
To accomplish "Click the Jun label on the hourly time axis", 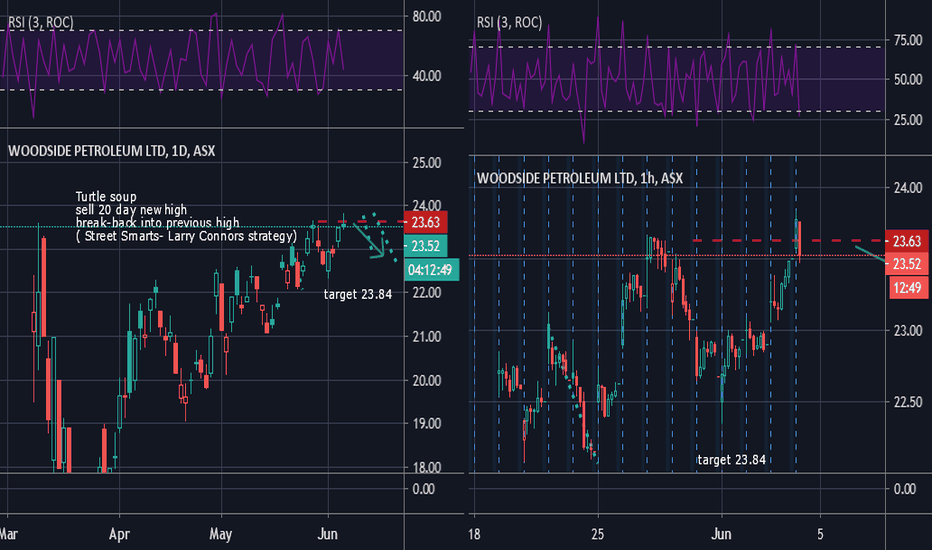I will [721, 534].
